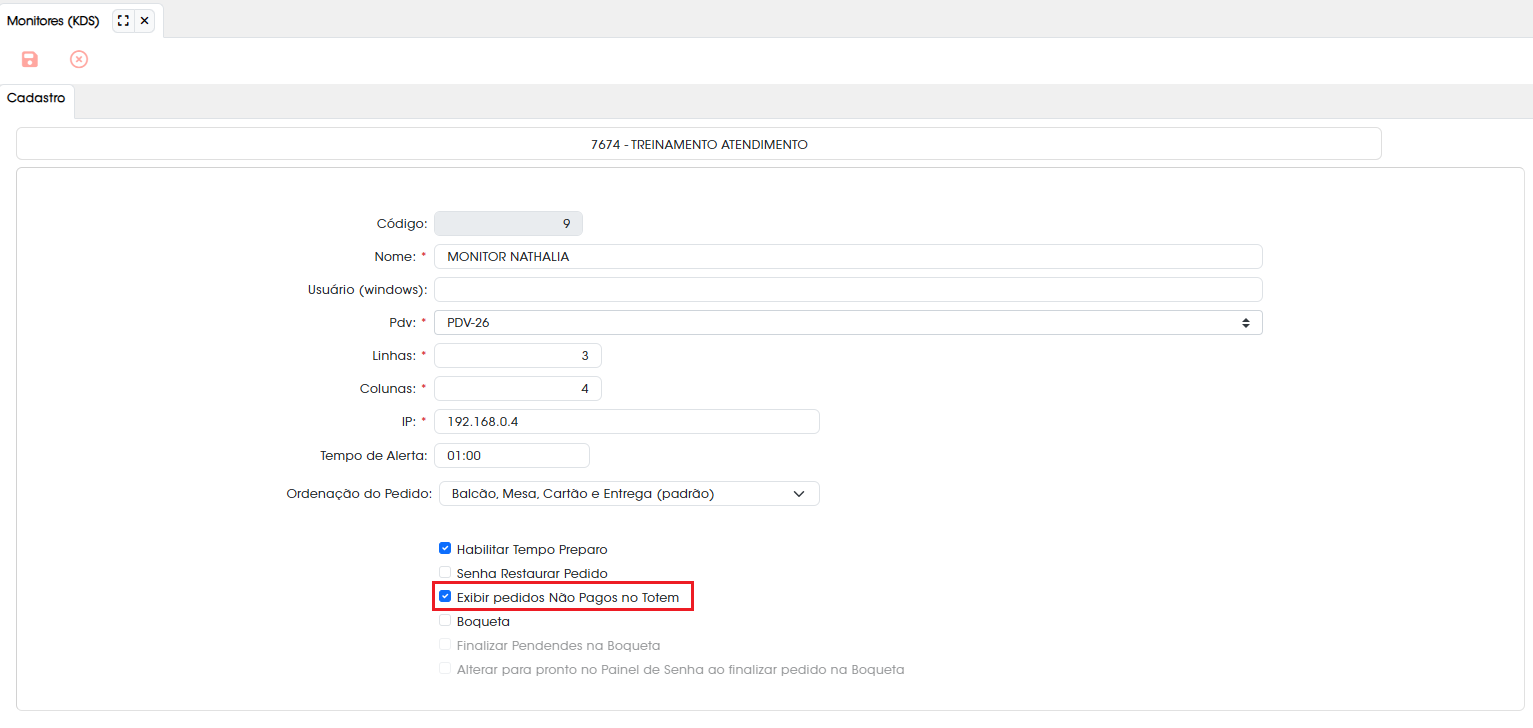
Task: Focus the Usuário (windows) input field
Action: tap(848, 290)
